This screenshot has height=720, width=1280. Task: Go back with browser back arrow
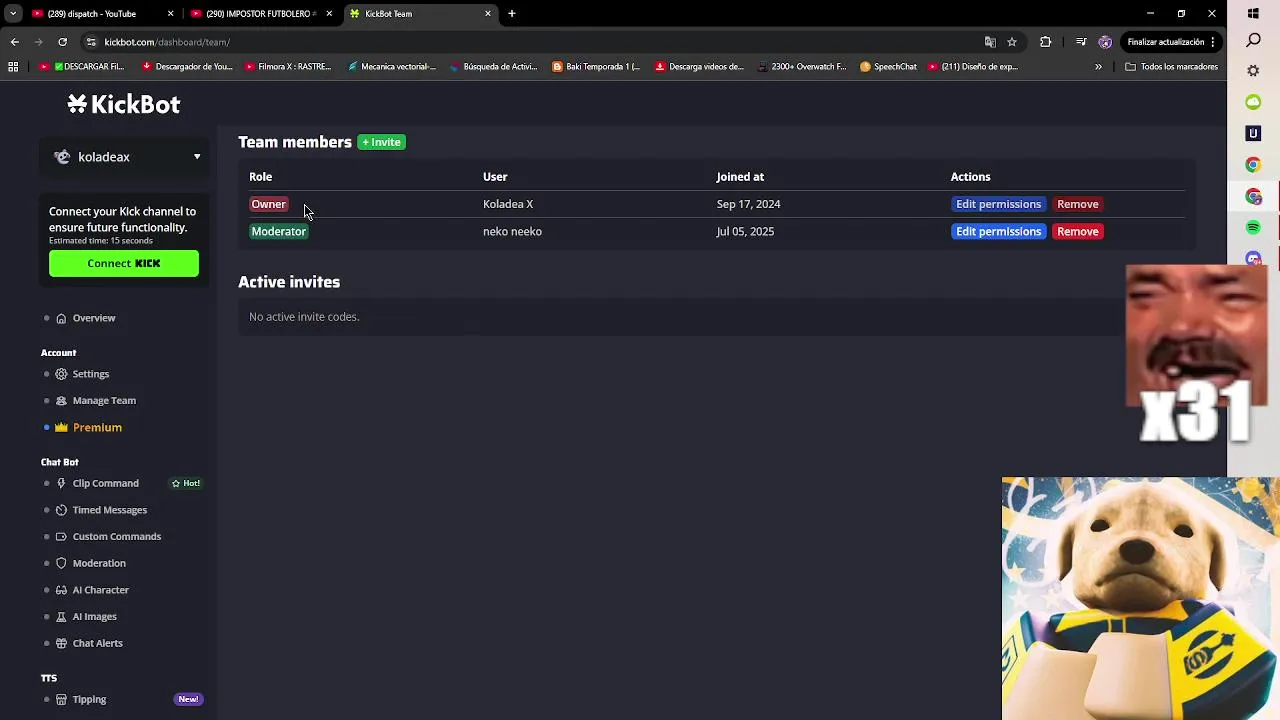[15, 42]
